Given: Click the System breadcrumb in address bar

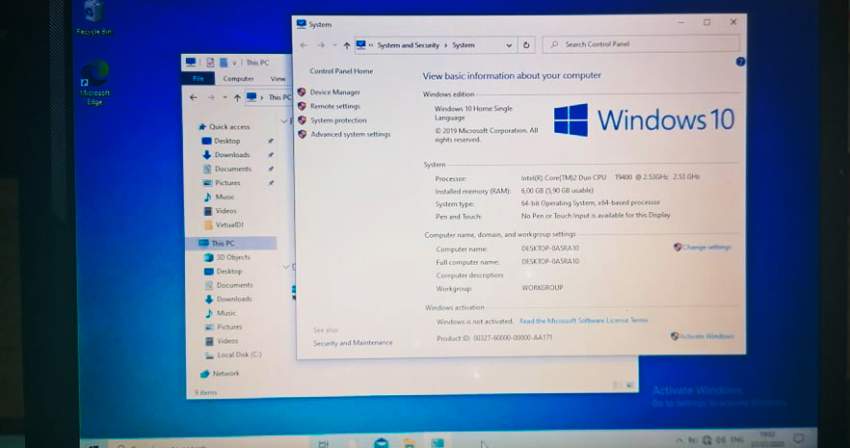Looking at the screenshot, I should coord(463,45).
